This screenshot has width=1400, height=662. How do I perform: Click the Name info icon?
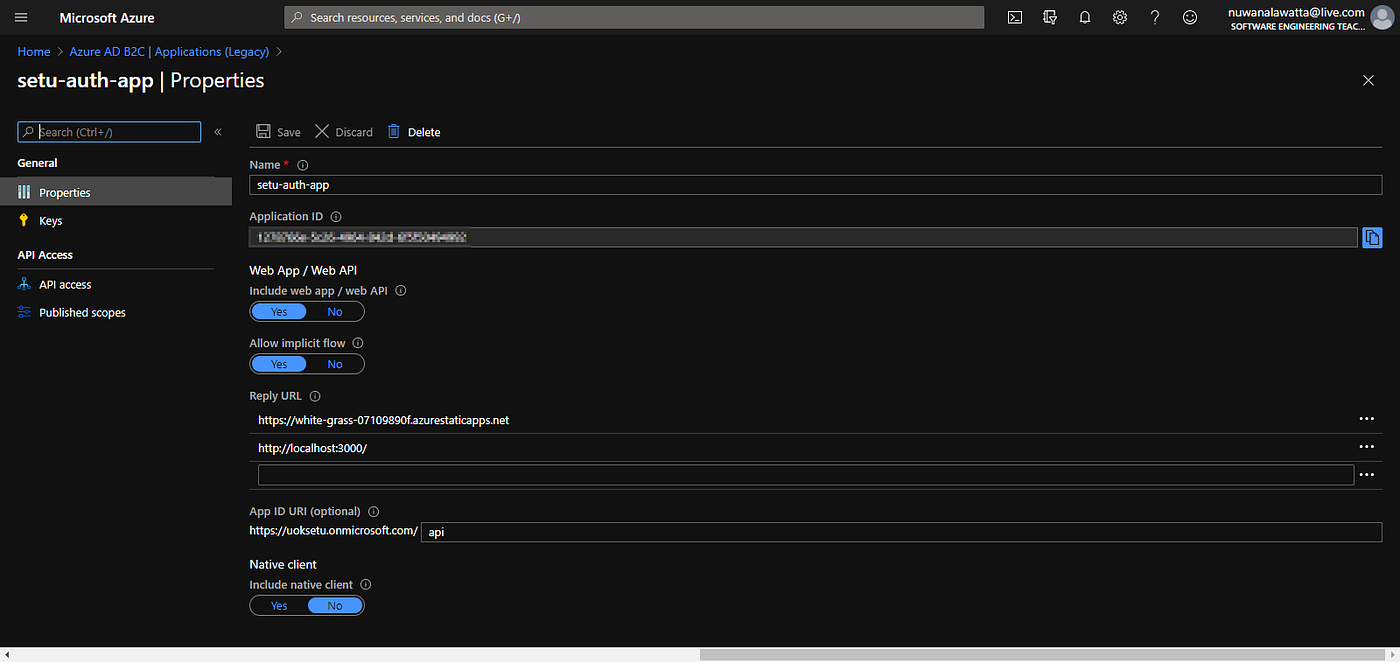point(303,165)
